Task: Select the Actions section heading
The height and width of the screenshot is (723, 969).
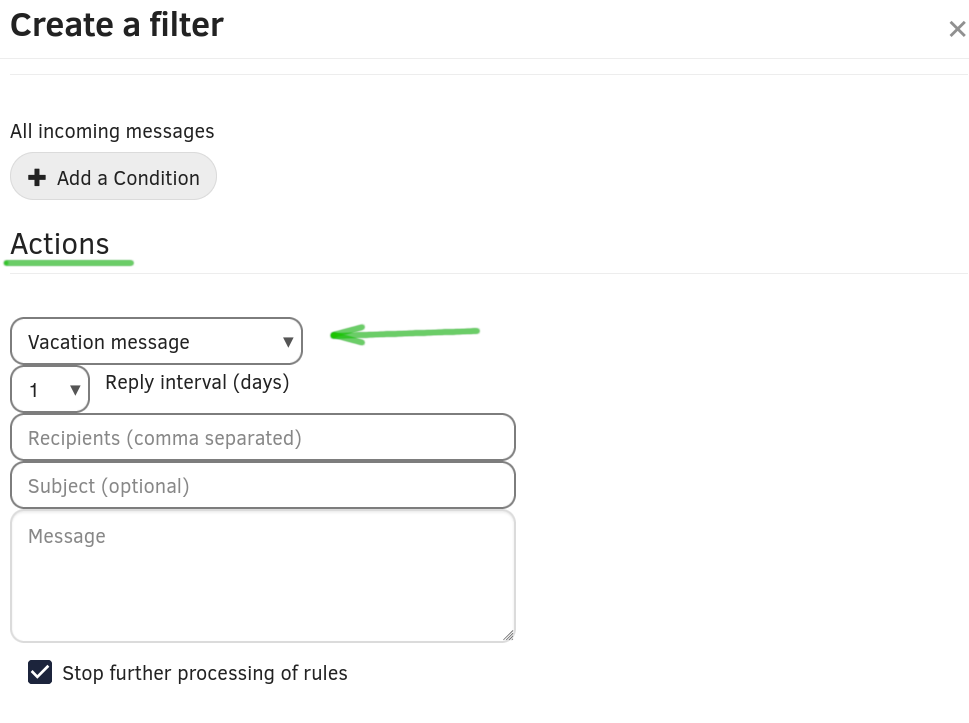Action: pos(60,243)
